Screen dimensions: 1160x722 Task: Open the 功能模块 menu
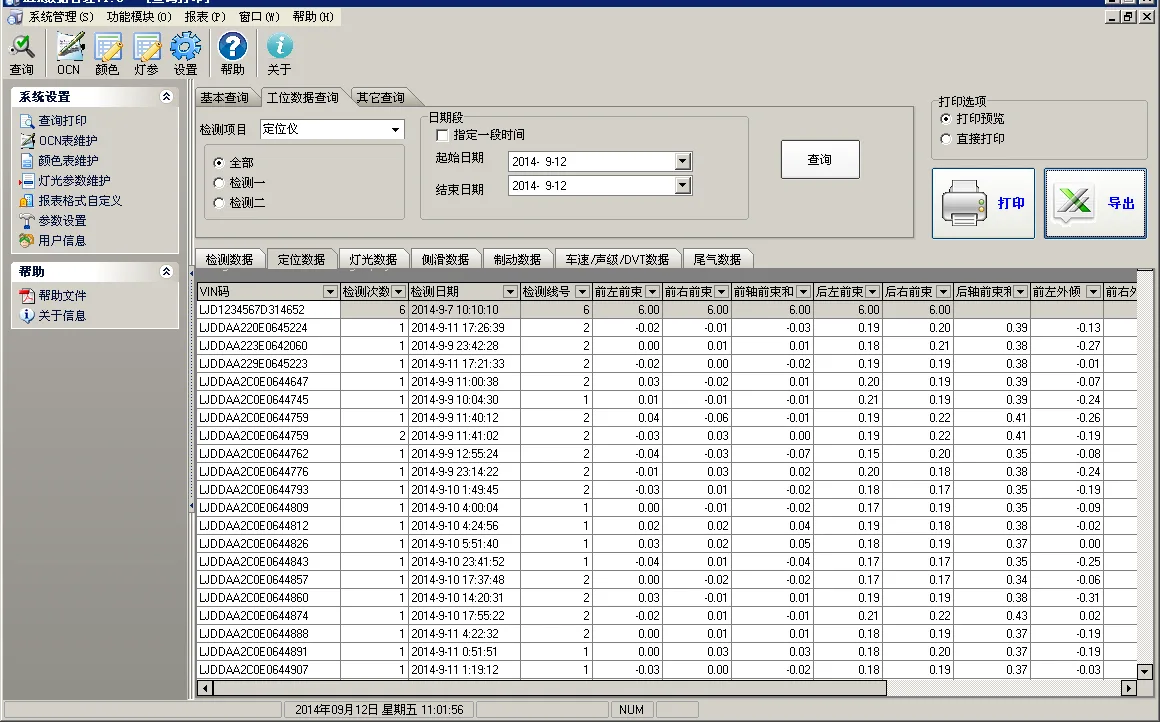click(x=139, y=16)
